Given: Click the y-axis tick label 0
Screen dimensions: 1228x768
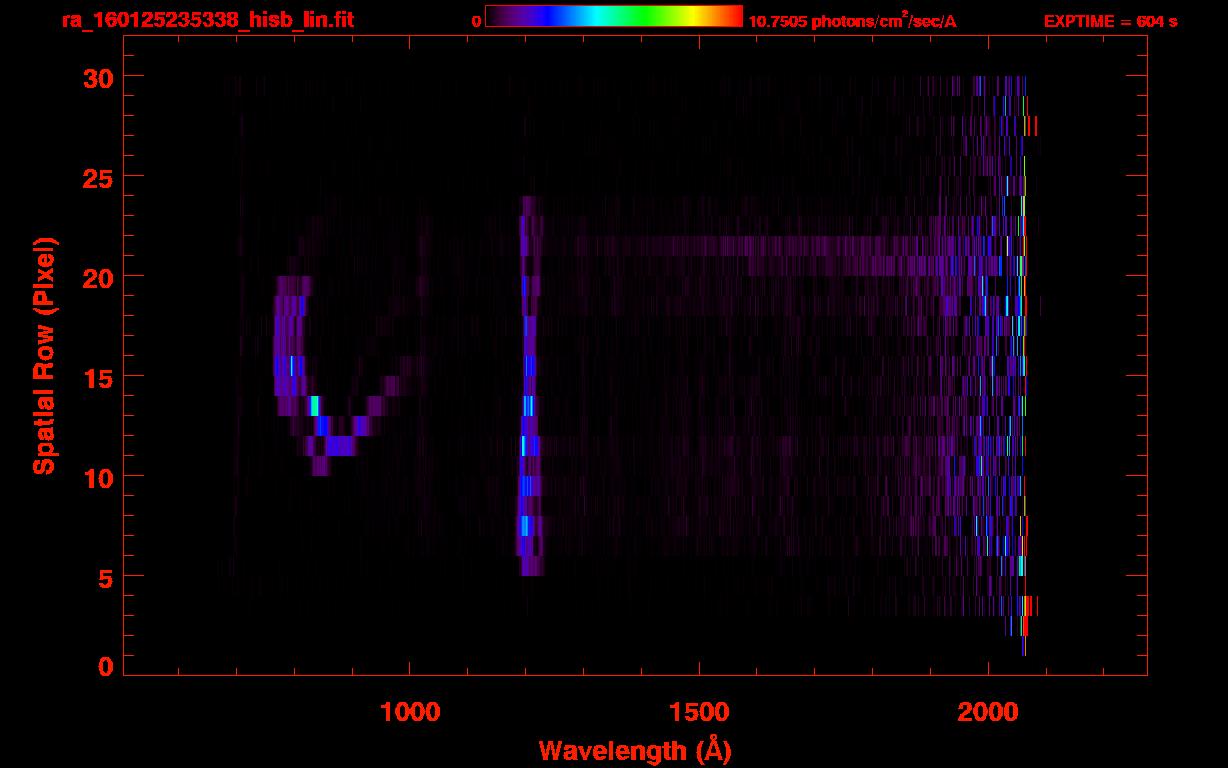Looking at the screenshot, I should point(106,667).
